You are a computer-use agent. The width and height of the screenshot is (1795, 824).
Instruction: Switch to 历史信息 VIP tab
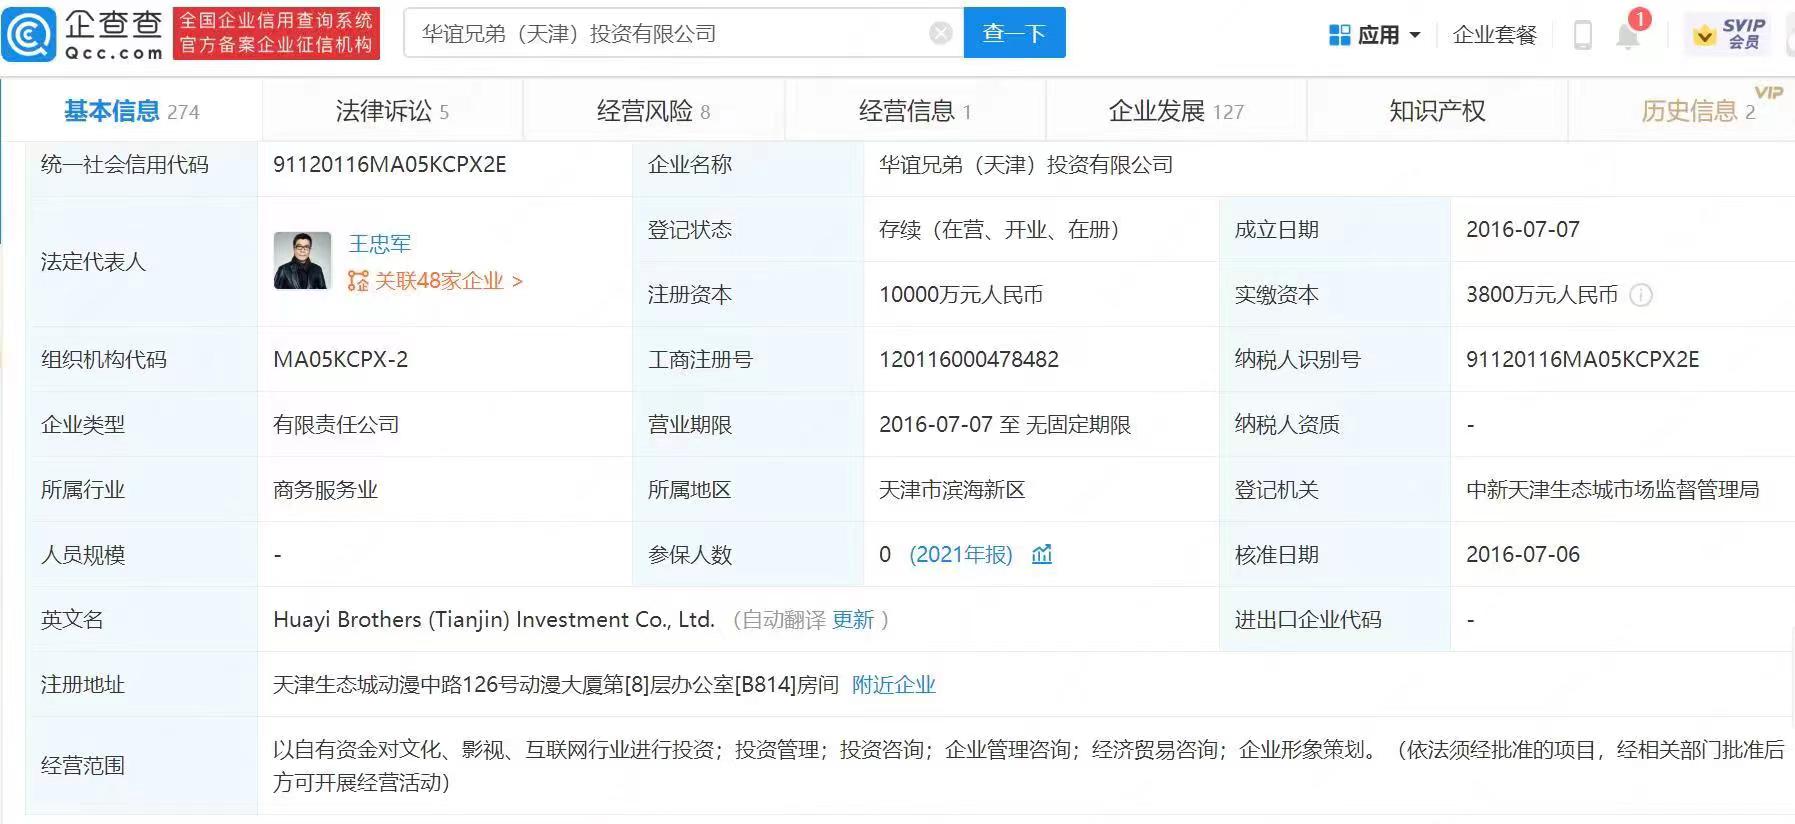coord(1698,111)
